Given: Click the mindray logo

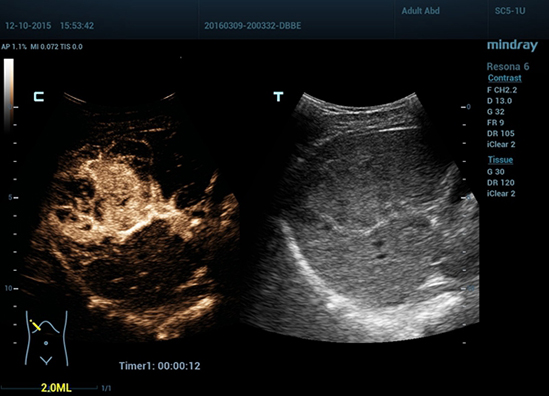Looking at the screenshot, I should (512, 46).
